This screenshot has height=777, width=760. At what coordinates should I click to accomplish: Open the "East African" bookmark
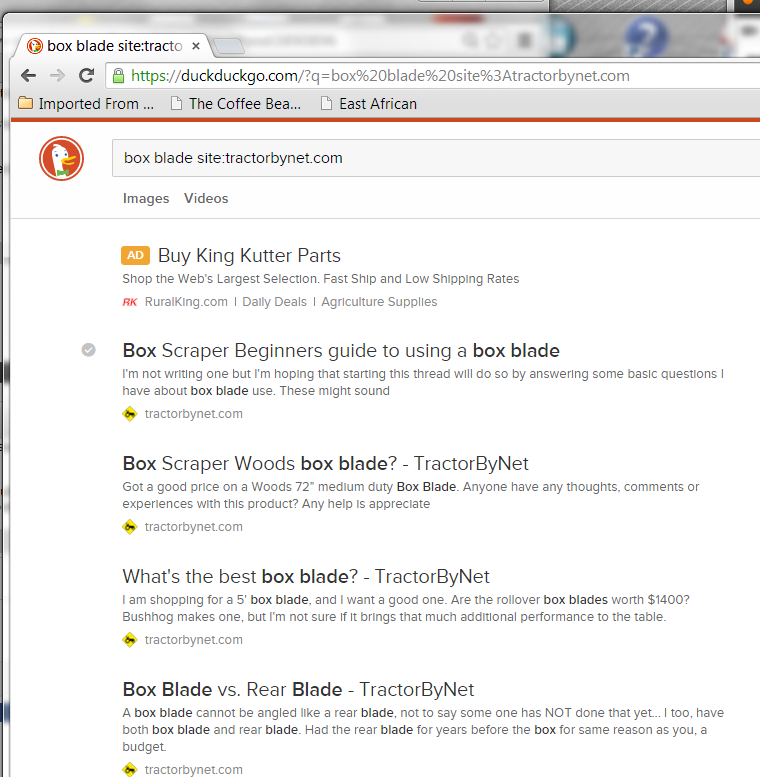tap(368, 104)
